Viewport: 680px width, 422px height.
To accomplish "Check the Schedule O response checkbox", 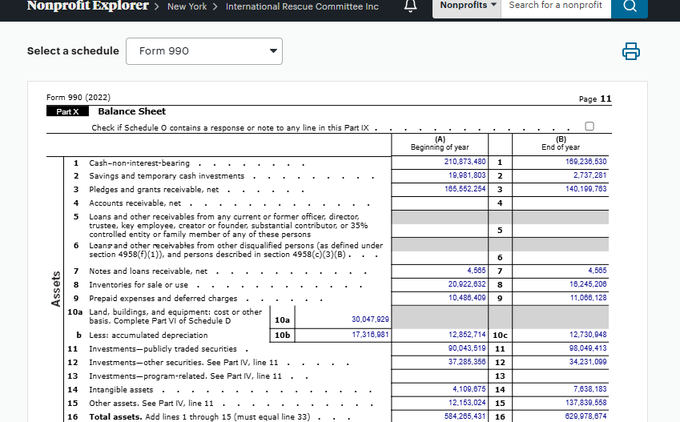I will click(589, 126).
